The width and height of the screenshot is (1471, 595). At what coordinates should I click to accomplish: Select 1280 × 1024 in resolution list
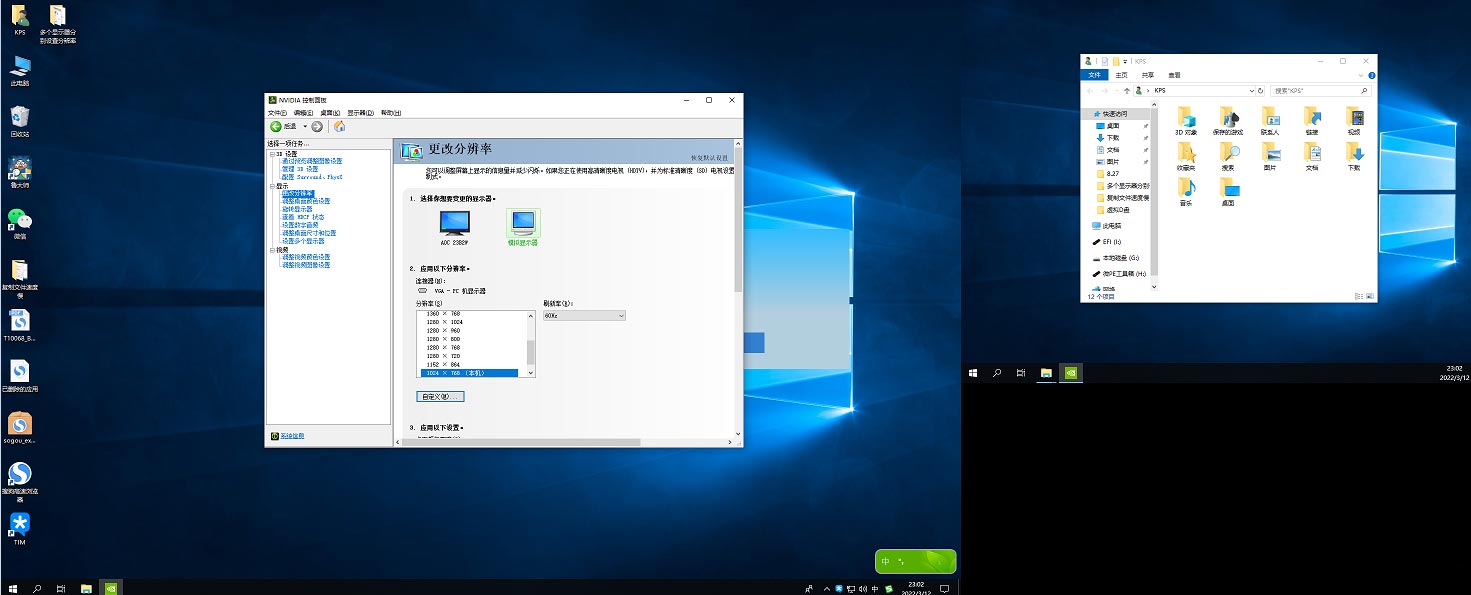click(x=443, y=322)
